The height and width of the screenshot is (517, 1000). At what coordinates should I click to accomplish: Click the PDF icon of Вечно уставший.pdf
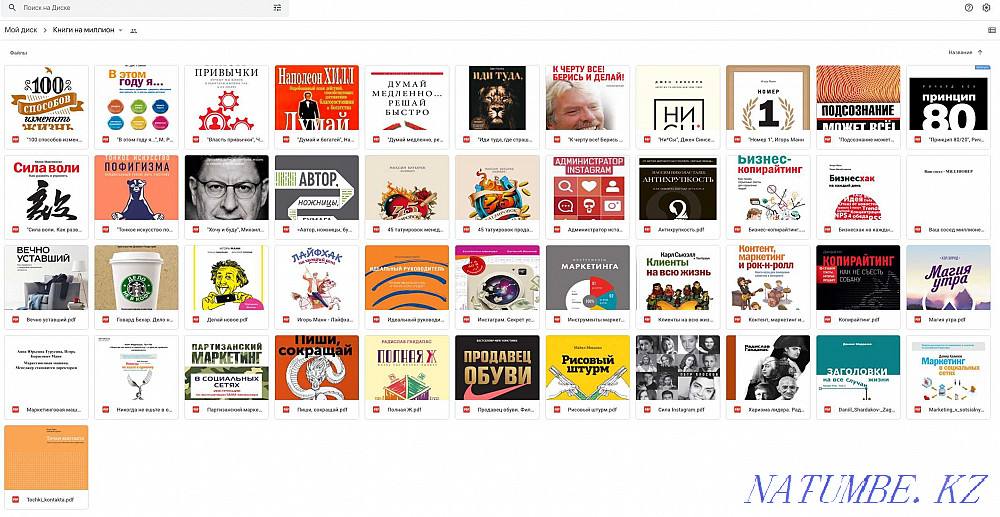pyautogui.click(x=15, y=319)
